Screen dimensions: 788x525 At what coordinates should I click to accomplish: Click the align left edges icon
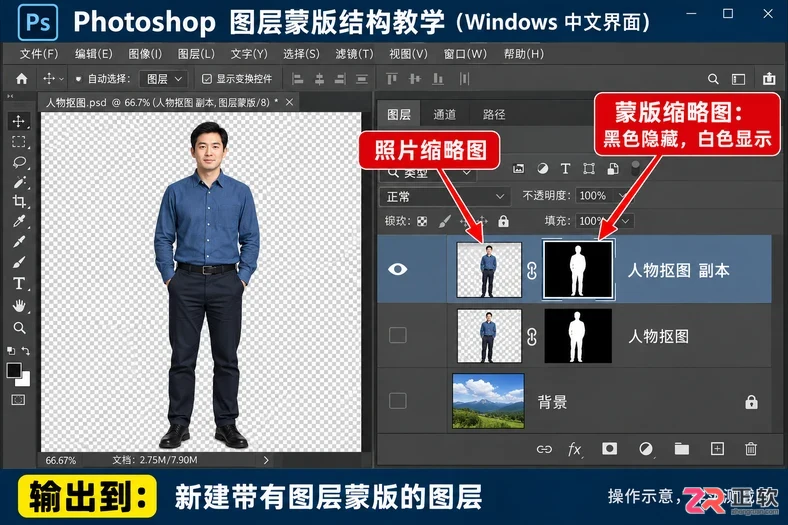click(x=298, y=79)
